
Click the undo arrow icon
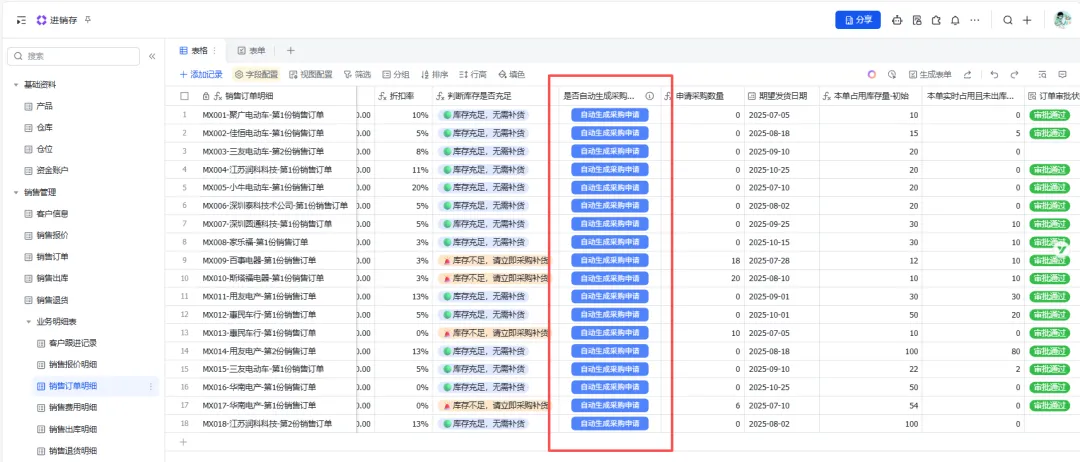pos(994,74)
